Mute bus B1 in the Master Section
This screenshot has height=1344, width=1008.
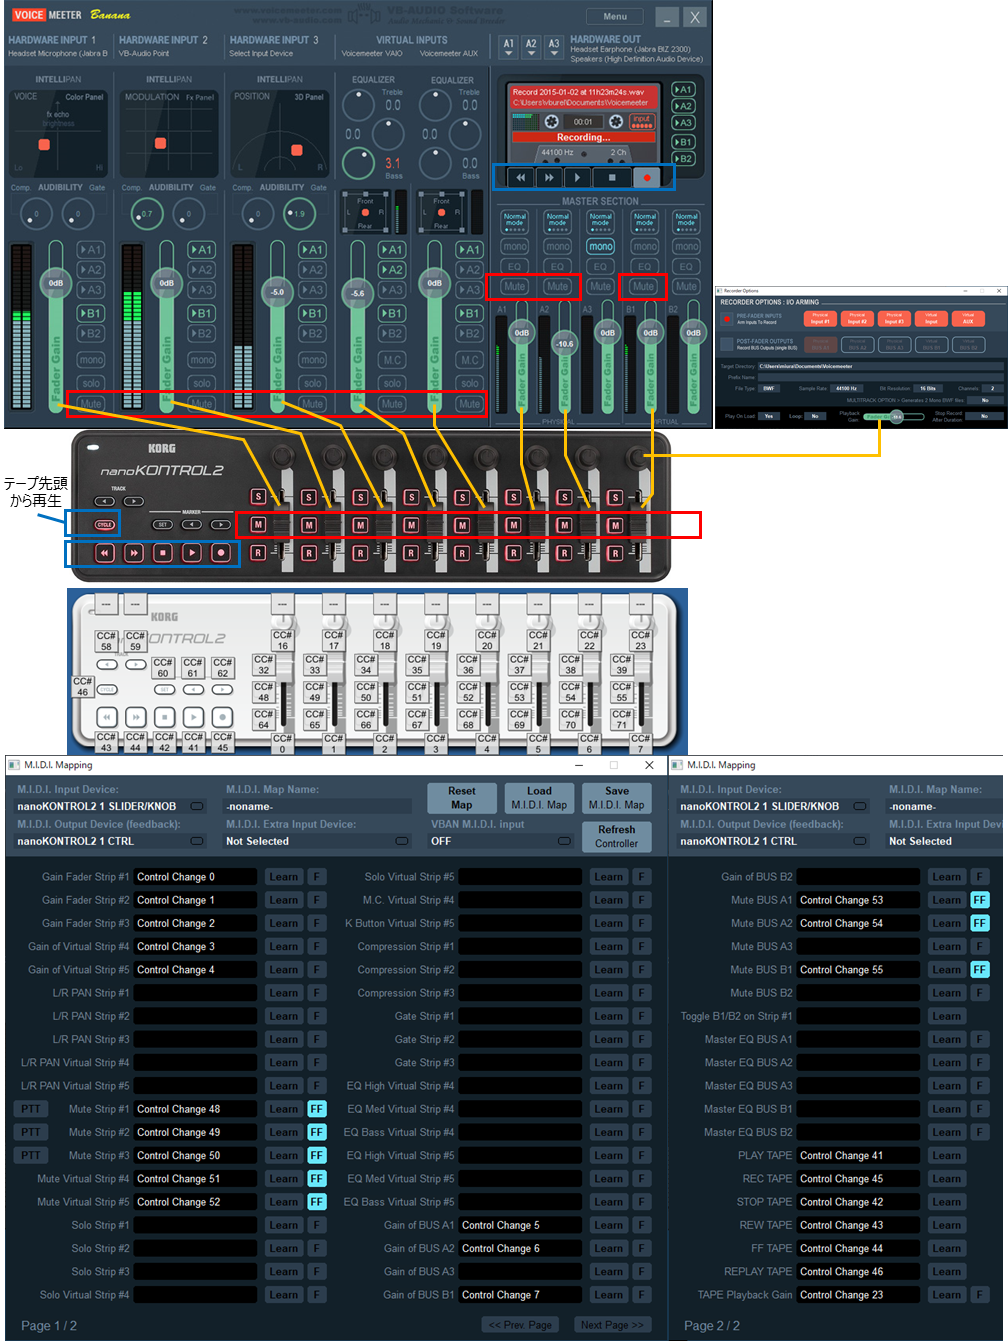[x=643, y=286]
